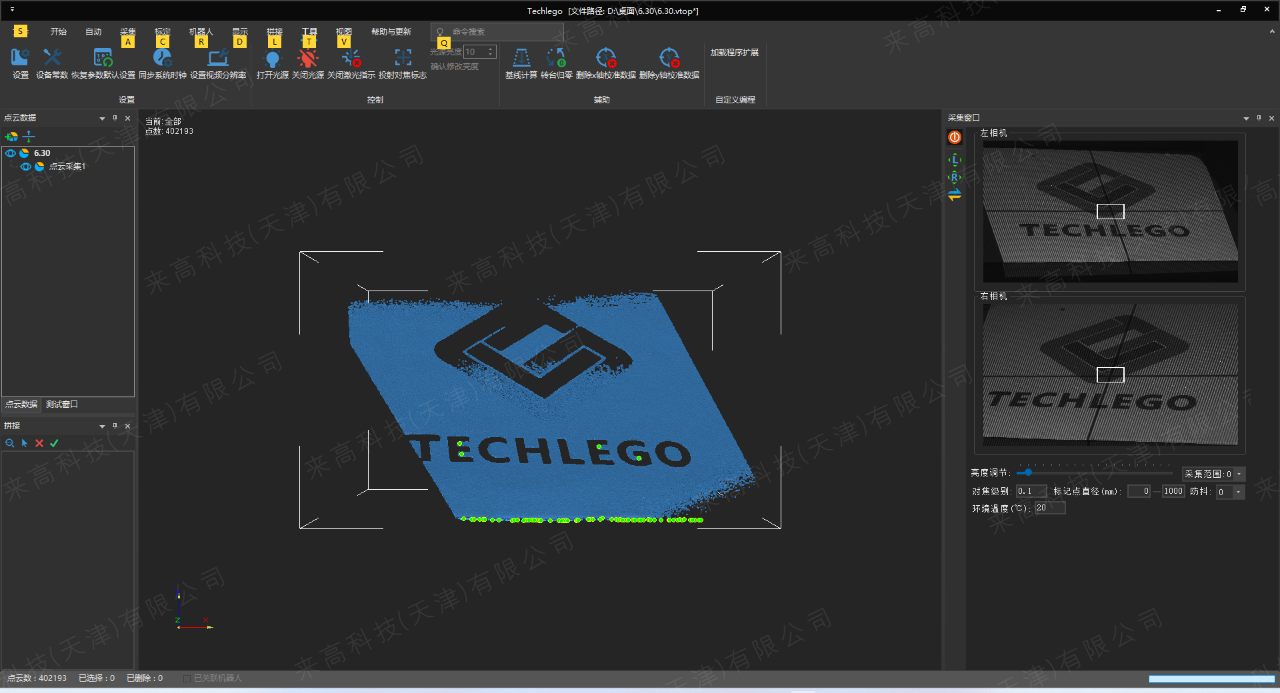Toggle visibility eye for 6.30 item
Viewport: 1280px width, 693px height.
tap(10, 153)
